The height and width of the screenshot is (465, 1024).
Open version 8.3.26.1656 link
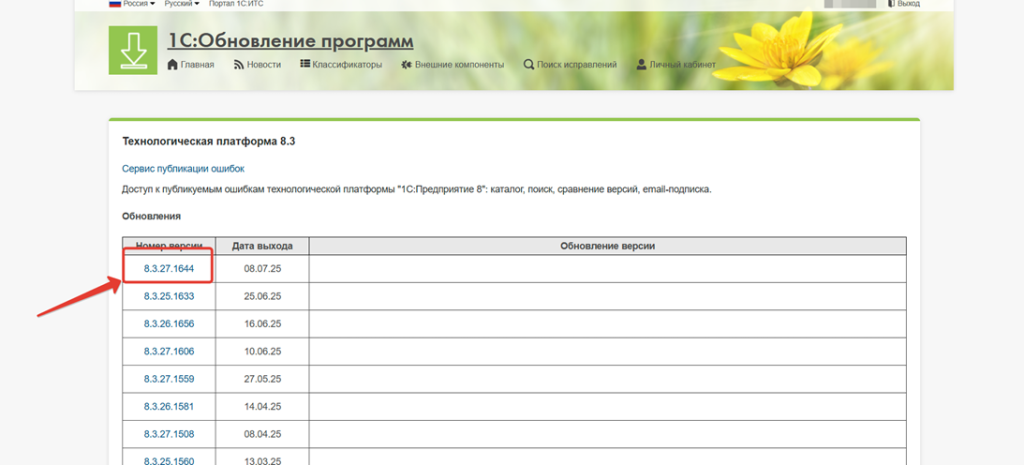169,323
